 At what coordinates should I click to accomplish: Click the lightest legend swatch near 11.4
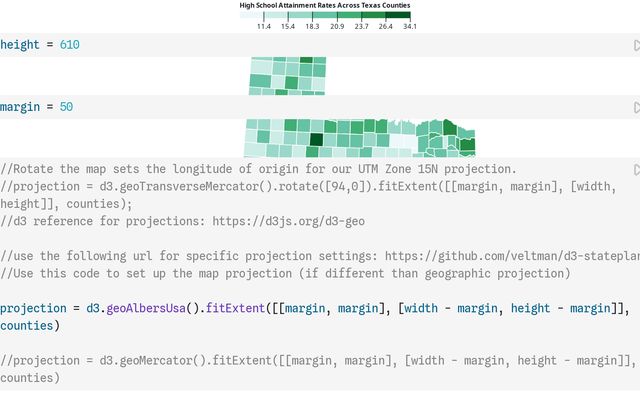[251, 14]
